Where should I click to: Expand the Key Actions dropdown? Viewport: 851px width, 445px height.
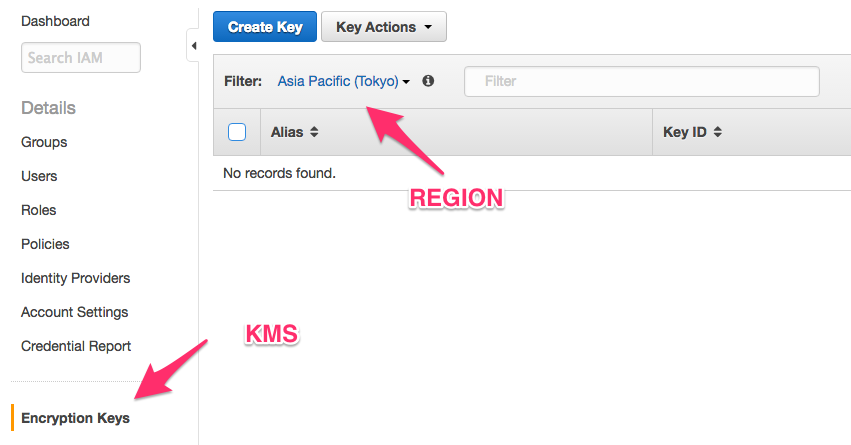[383, 27]
